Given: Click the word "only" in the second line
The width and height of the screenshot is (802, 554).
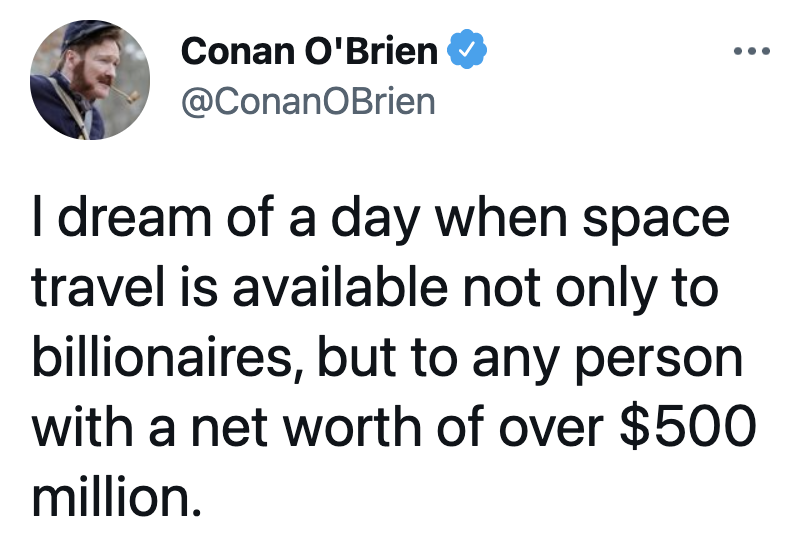Looking at the screenshot, I should click(x=606, y=291).
